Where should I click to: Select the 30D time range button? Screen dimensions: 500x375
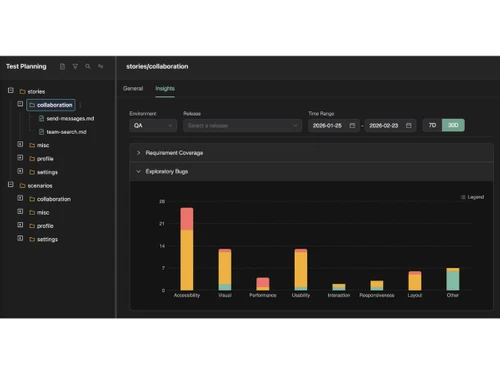(x=453, y=125)
